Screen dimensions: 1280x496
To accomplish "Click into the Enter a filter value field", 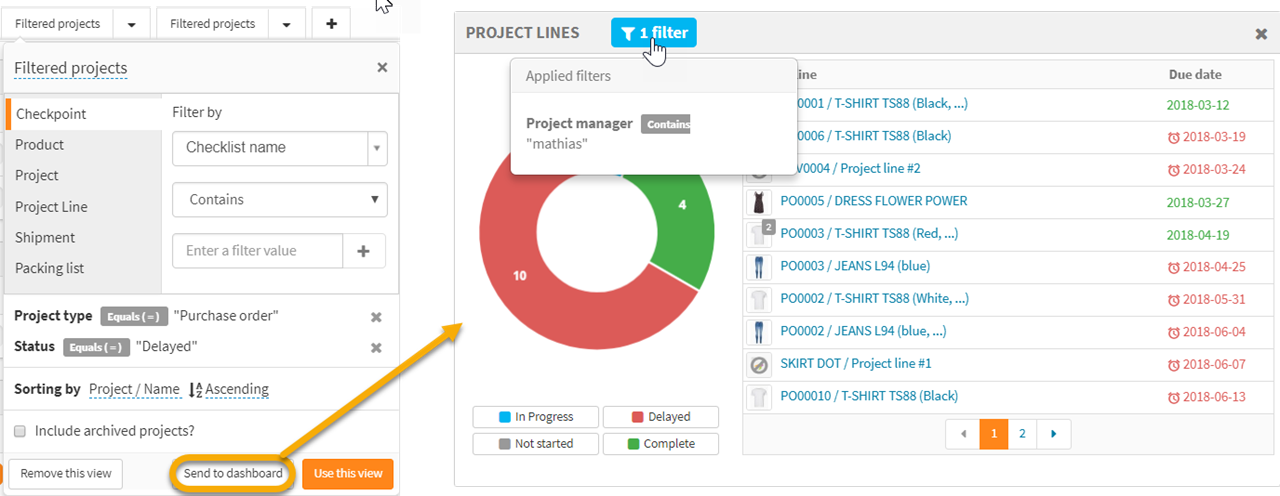I will click(258, 251).
